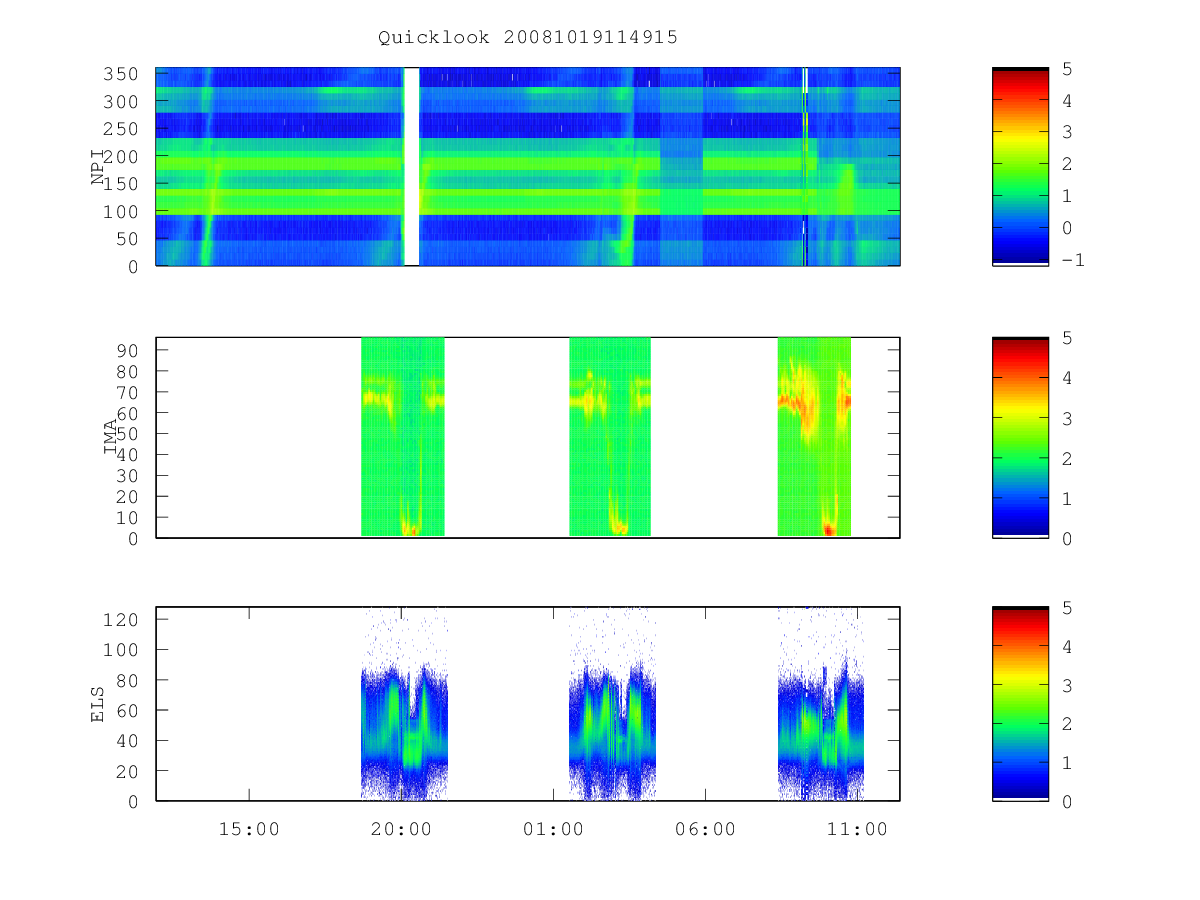Click the third IMA data block near 10:00
This screenshot has width=1200, height=900.
(x=814, y=437)
